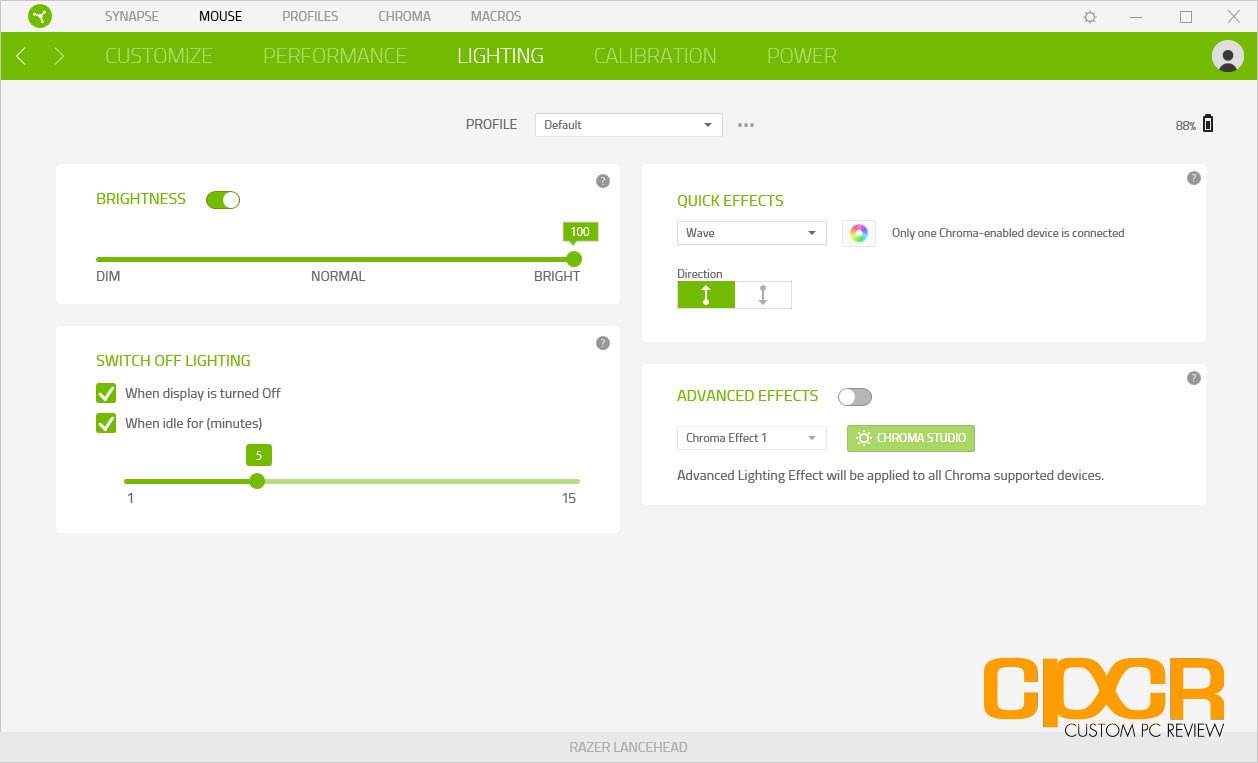Open the Wave quick effects dropdown
This screenshot has height=763, width=1258.
point(751,233)
